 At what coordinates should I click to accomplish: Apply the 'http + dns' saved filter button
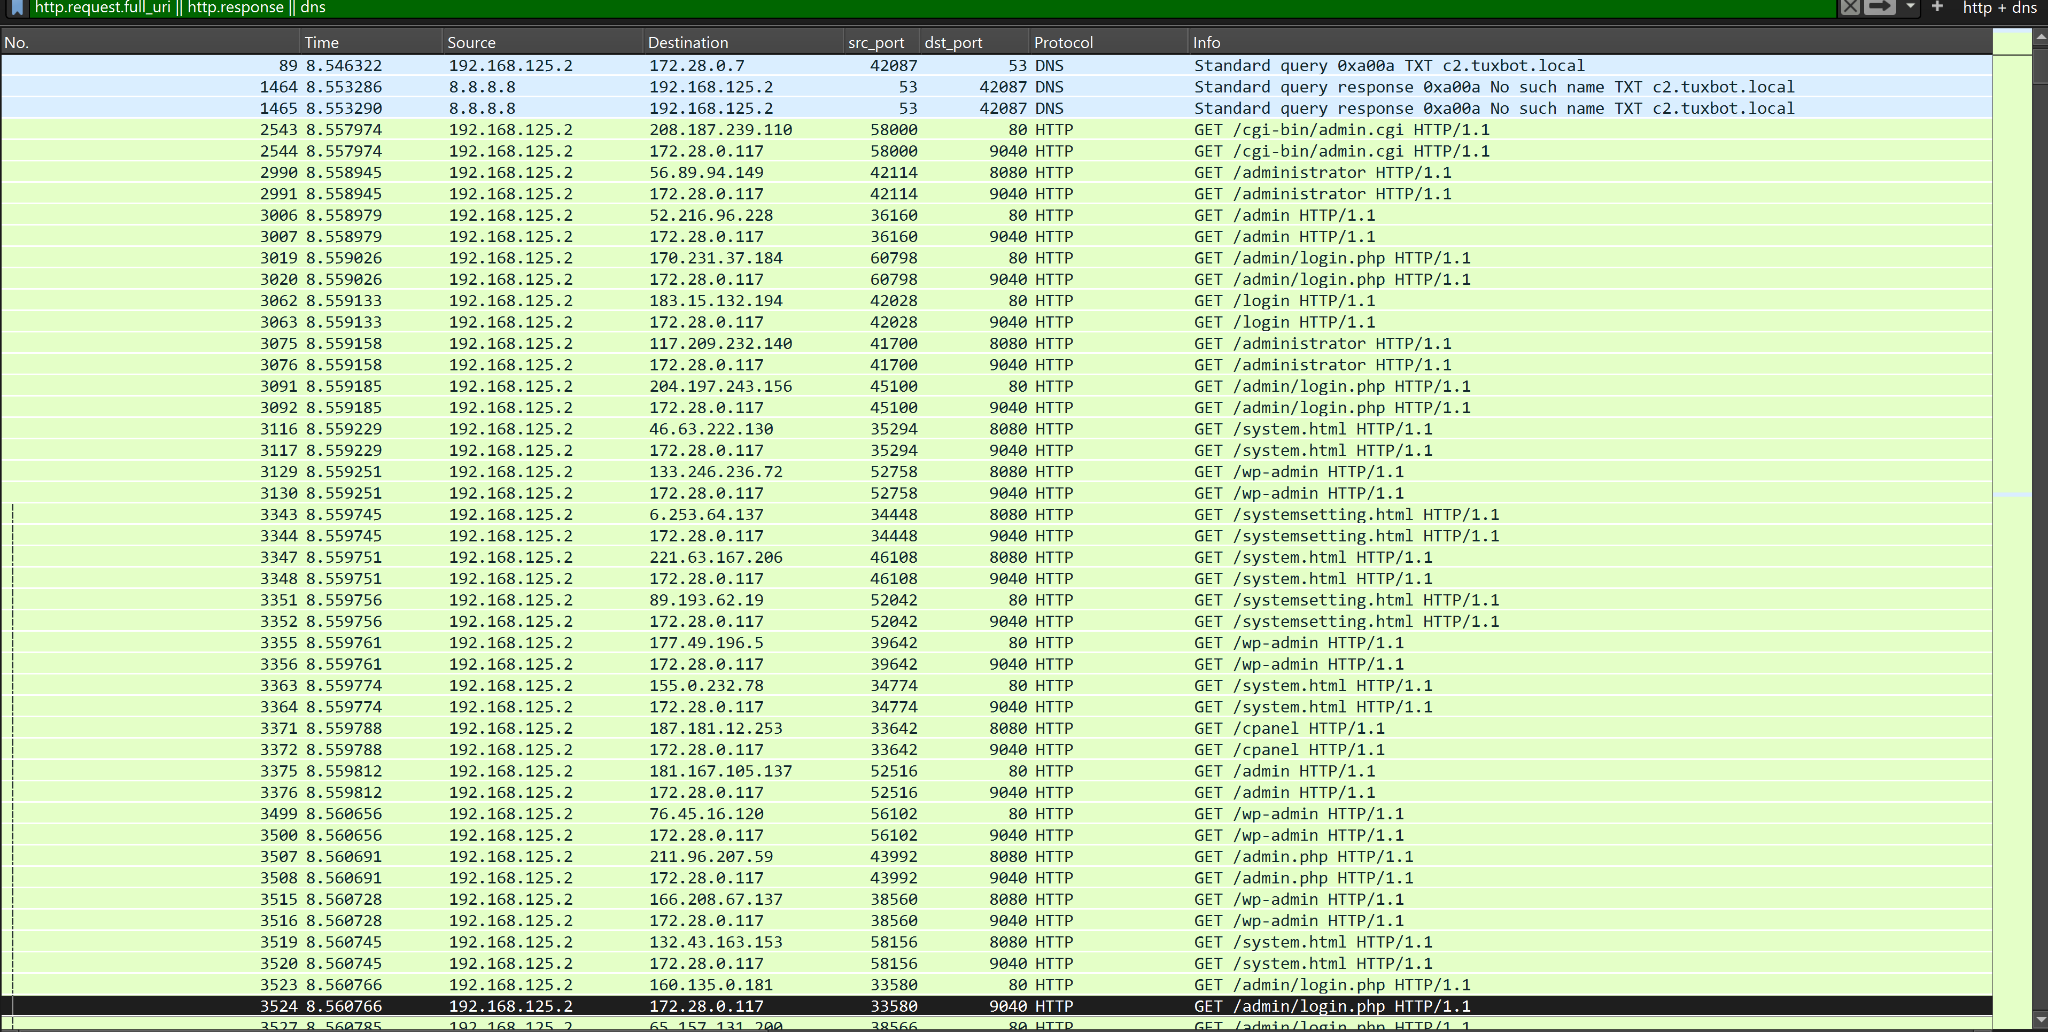(x=1999, y=8)
